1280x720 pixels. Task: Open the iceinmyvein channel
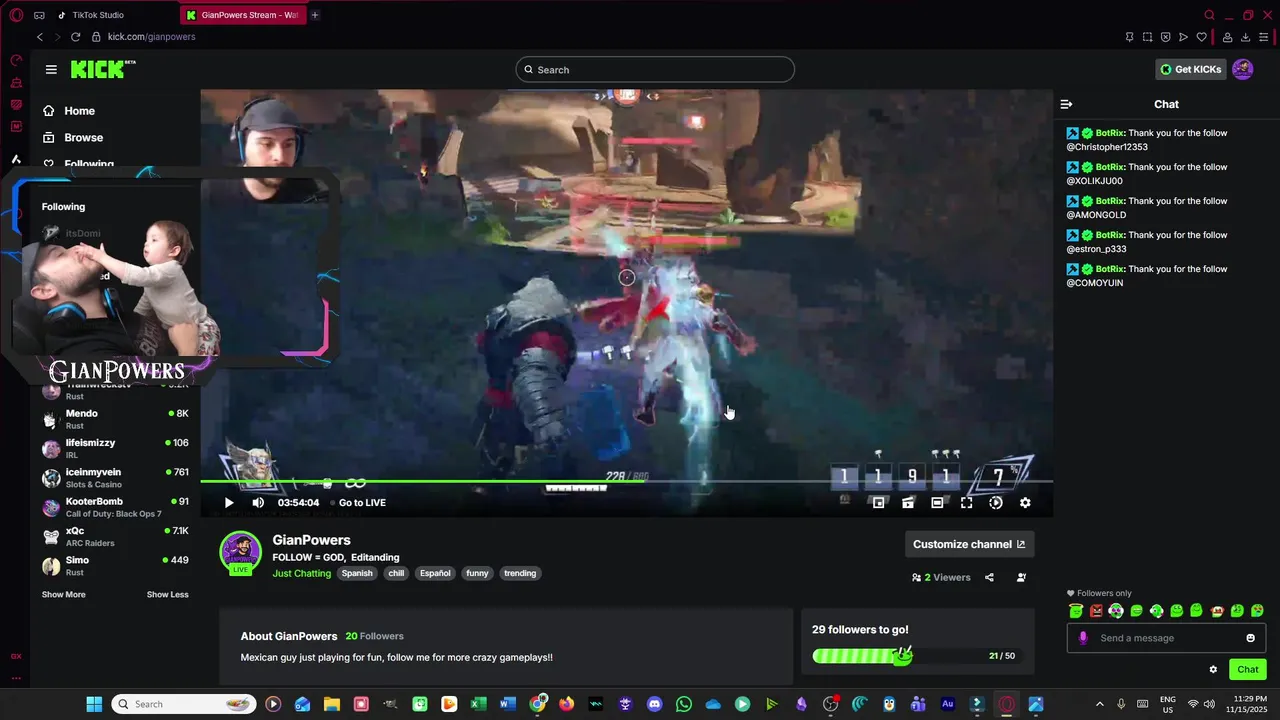[115, 478]
